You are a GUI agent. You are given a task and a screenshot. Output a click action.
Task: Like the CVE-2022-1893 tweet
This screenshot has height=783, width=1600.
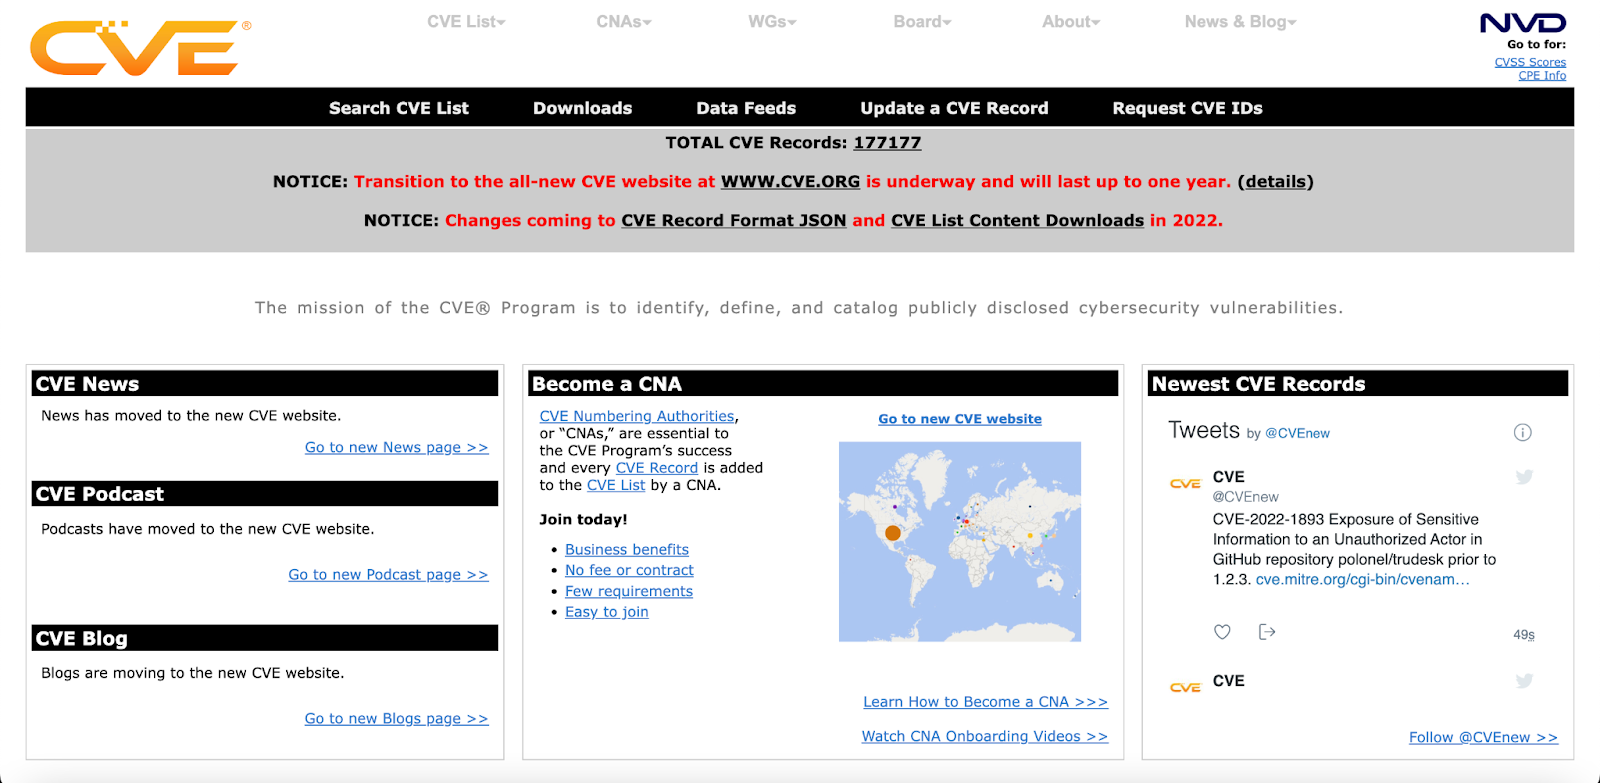tap(1222, 632)
